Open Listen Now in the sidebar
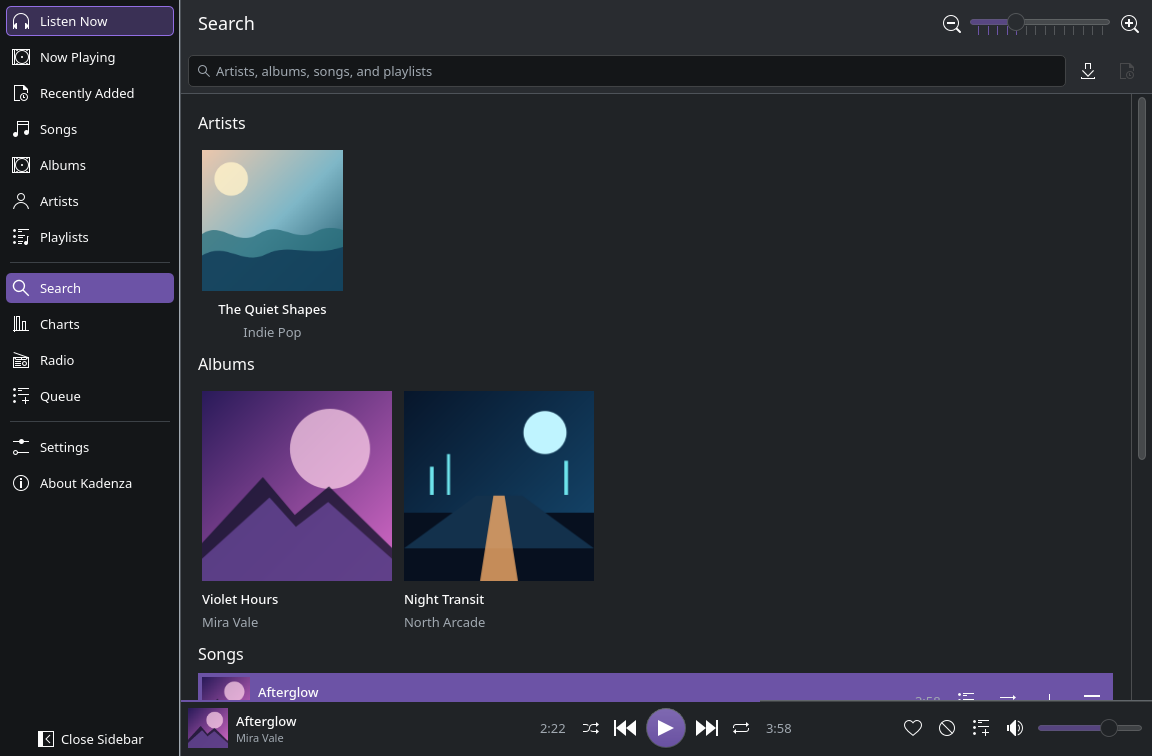Image resolution: width=1152 pixels, height=756 pixels. pyautogui.click(x=90, y=21)
